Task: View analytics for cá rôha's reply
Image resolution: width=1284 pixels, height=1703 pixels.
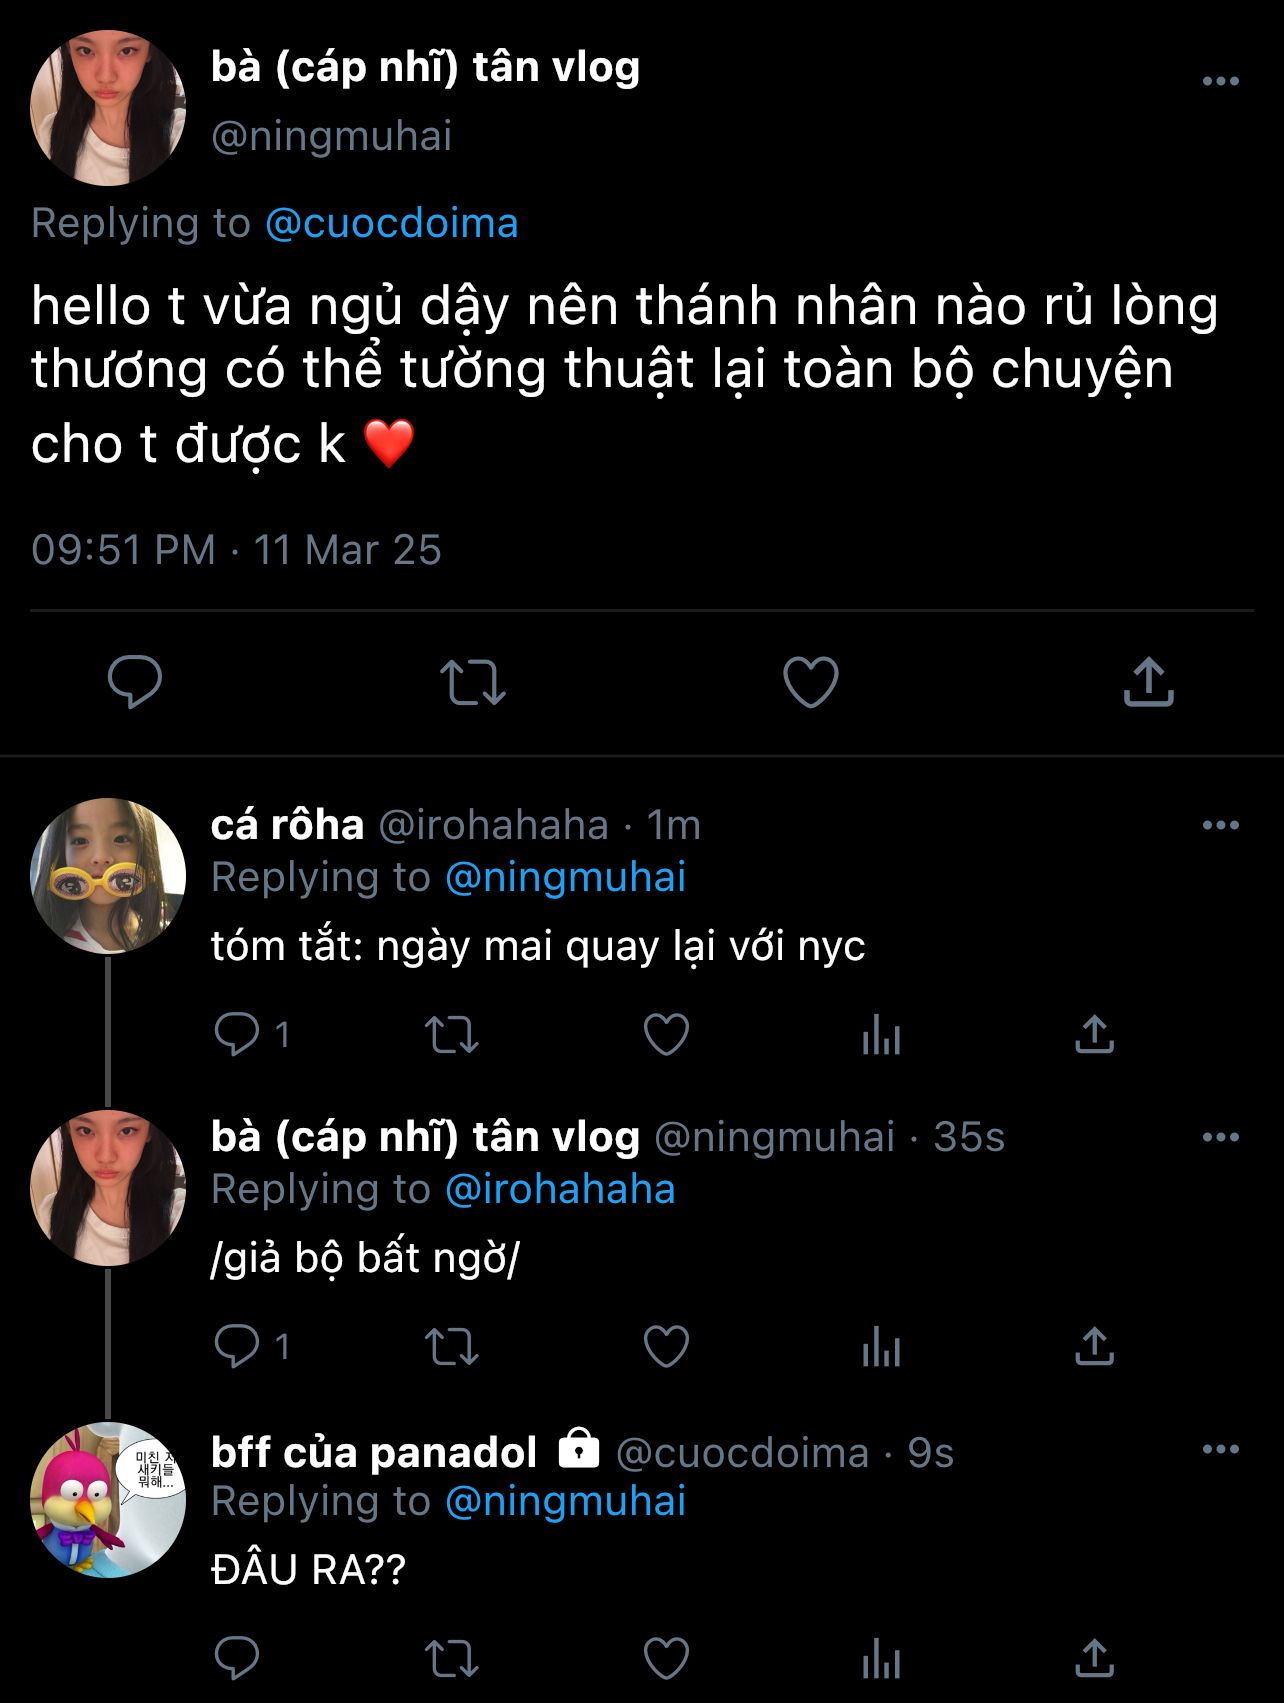Action: click(x=881, y=1034)
